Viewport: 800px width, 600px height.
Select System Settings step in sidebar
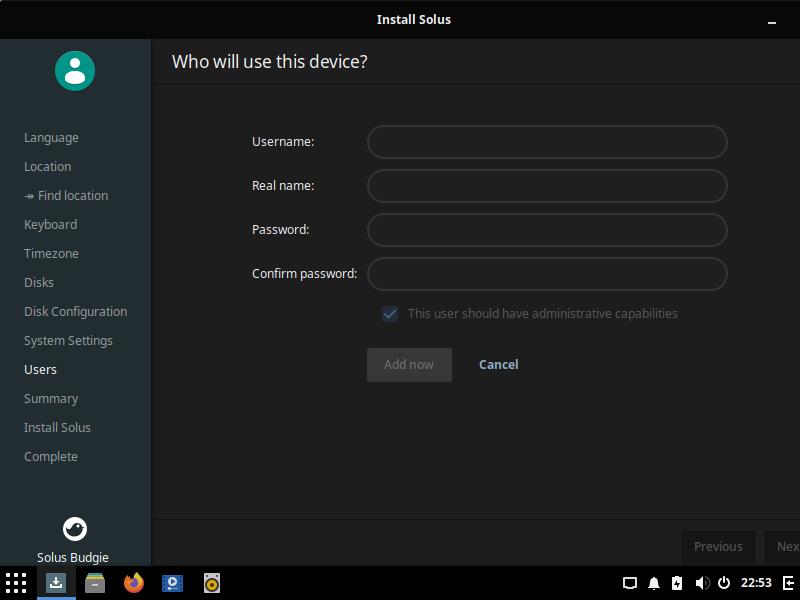point(68,341)
